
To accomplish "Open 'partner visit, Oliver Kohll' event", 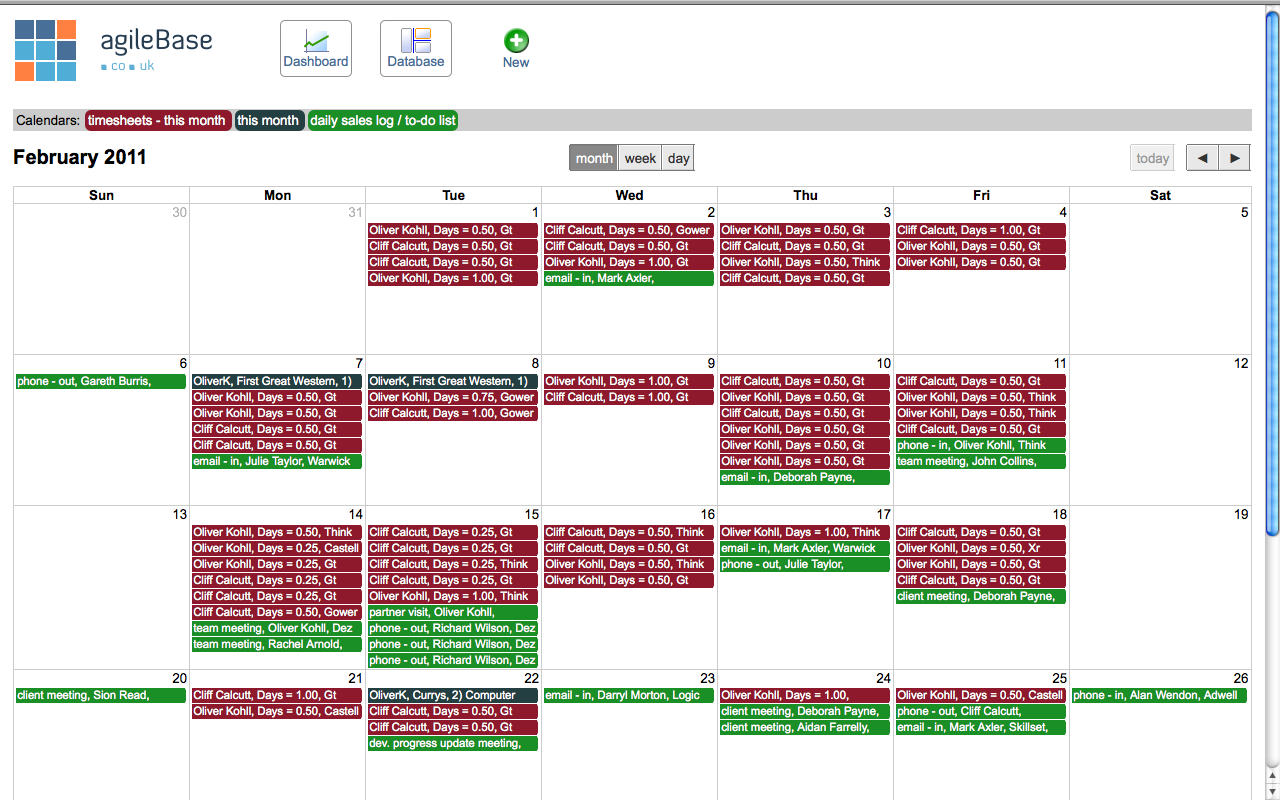I will 453,612.
